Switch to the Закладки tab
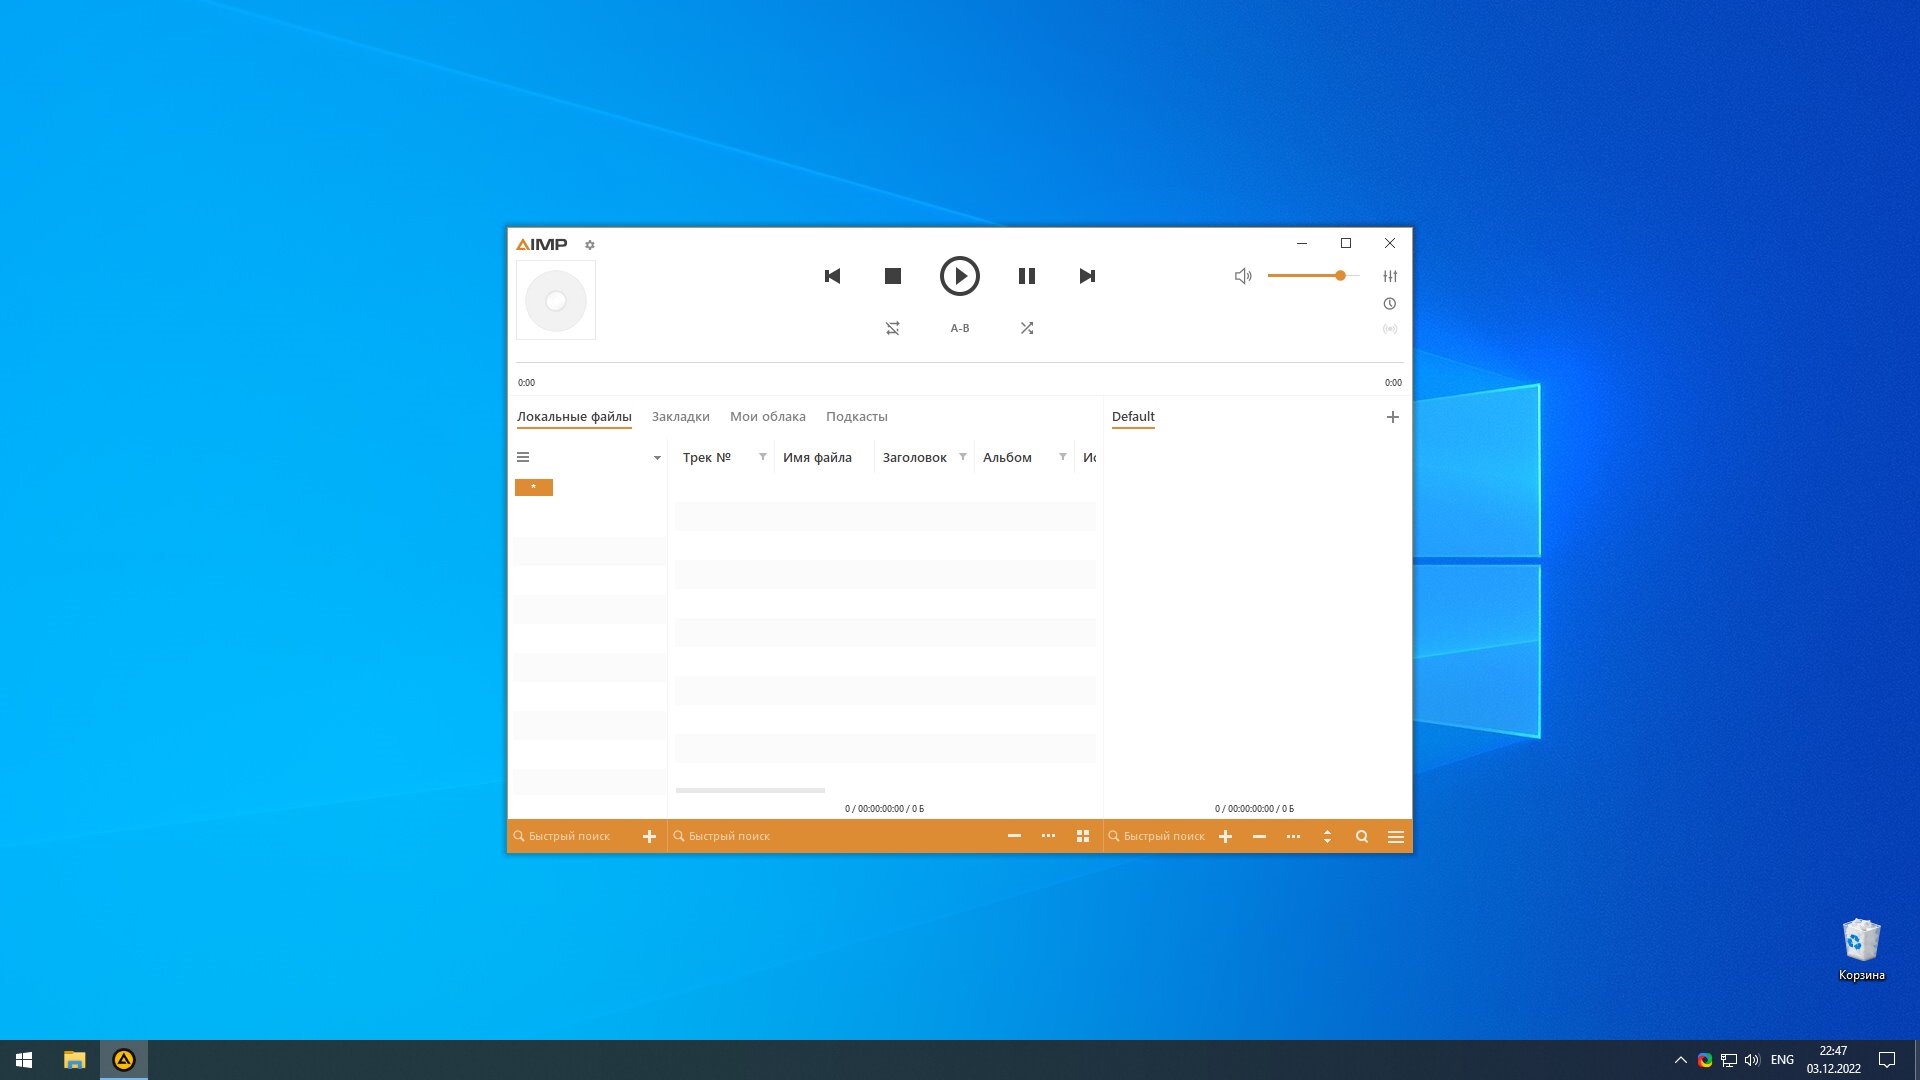 [x=680, y=417]
